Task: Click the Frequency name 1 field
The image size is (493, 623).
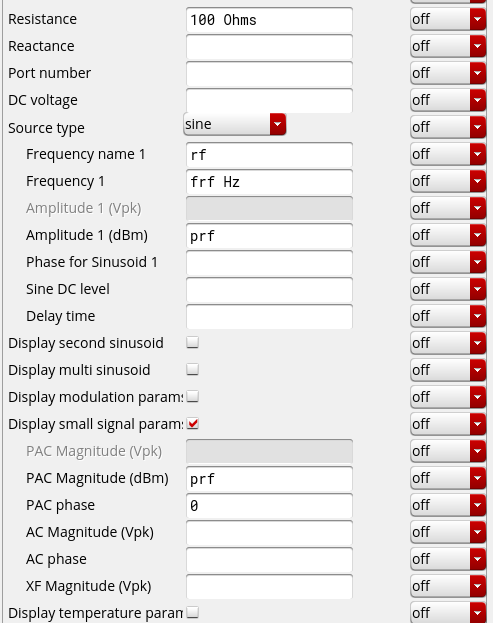Action: click(269, 155)
